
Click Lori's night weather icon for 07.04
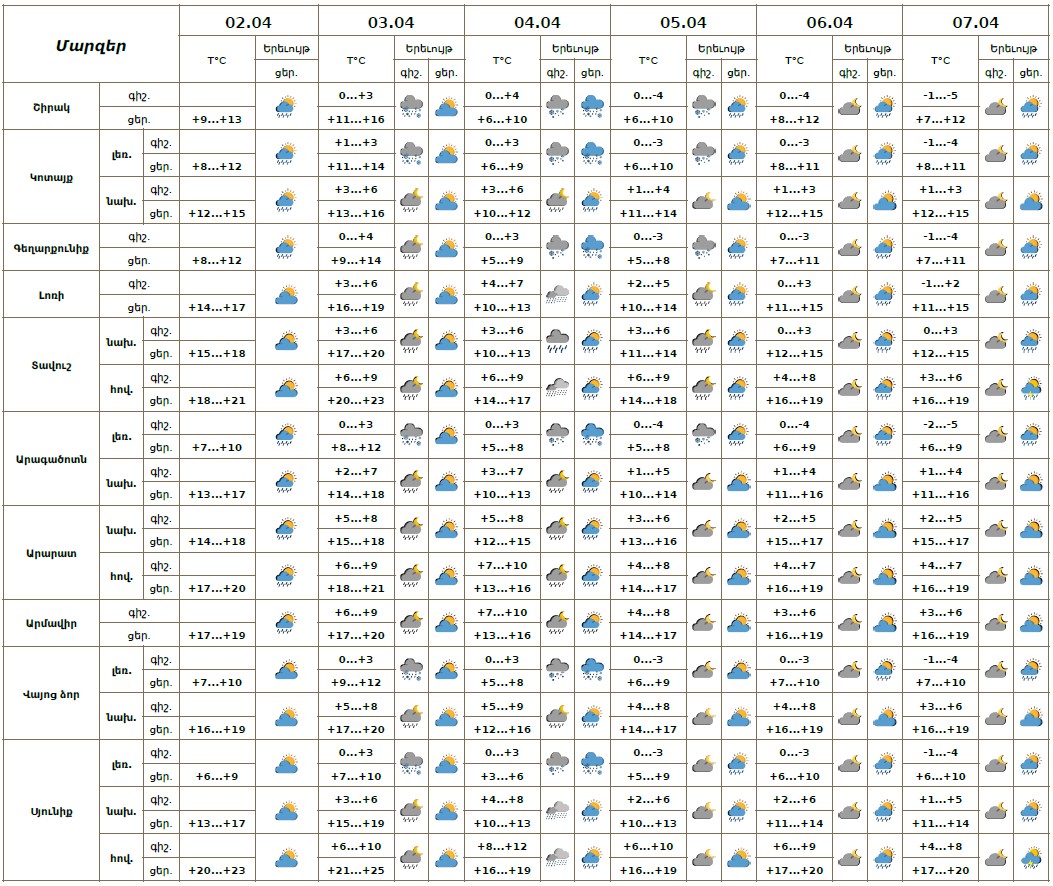pos(995,294)
